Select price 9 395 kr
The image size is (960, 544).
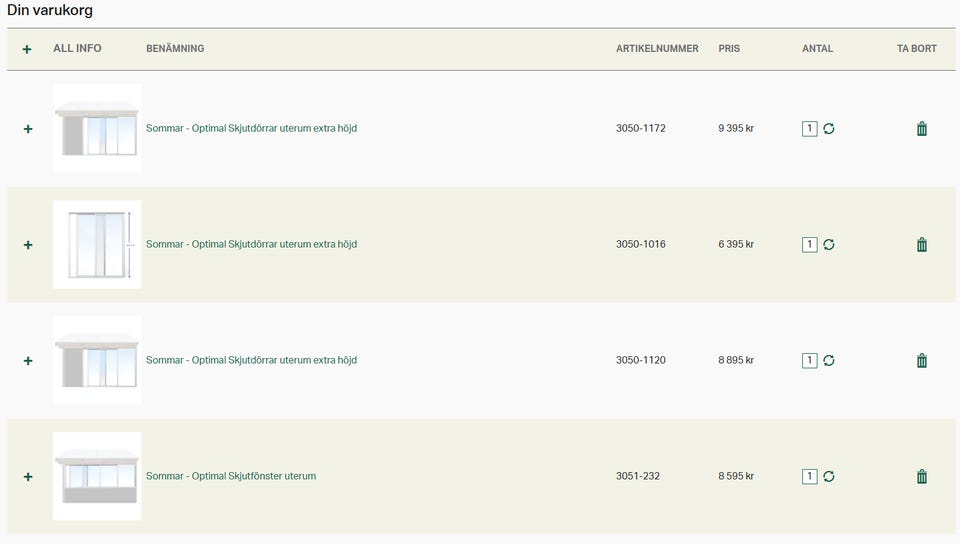pos(736,129)
